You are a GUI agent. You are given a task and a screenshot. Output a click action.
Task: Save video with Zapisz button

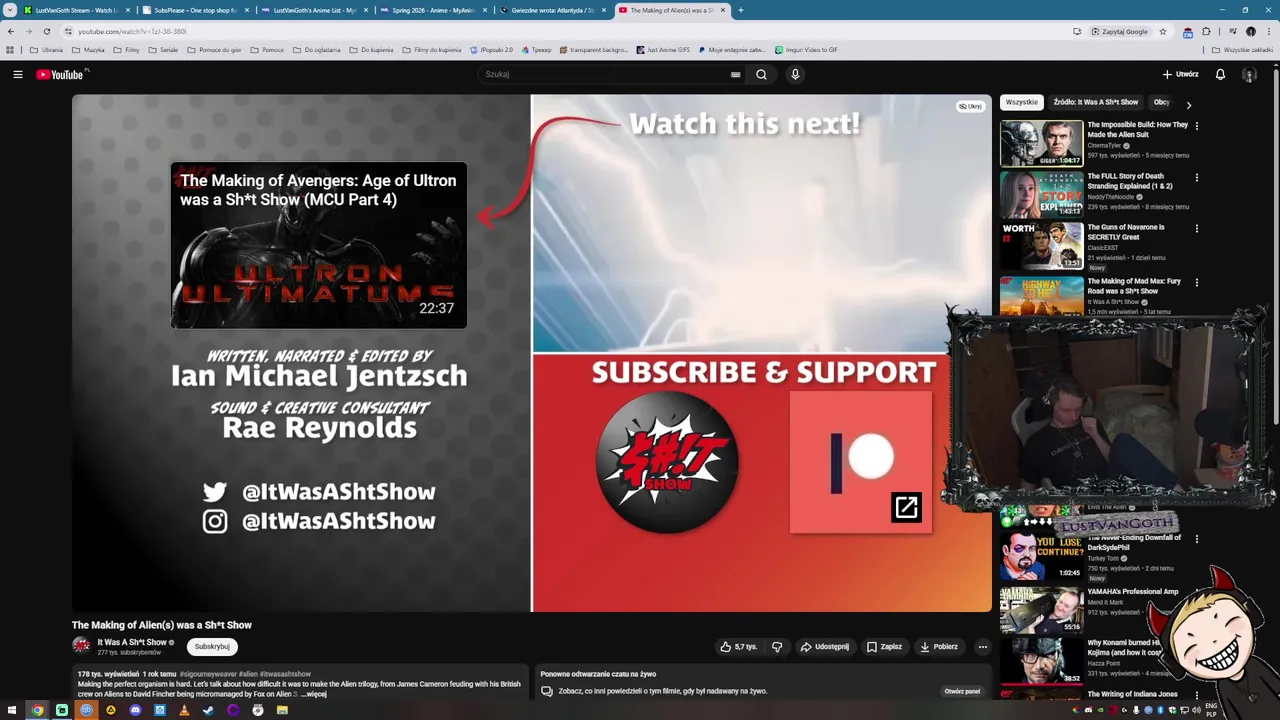click(x=884, y=647)
